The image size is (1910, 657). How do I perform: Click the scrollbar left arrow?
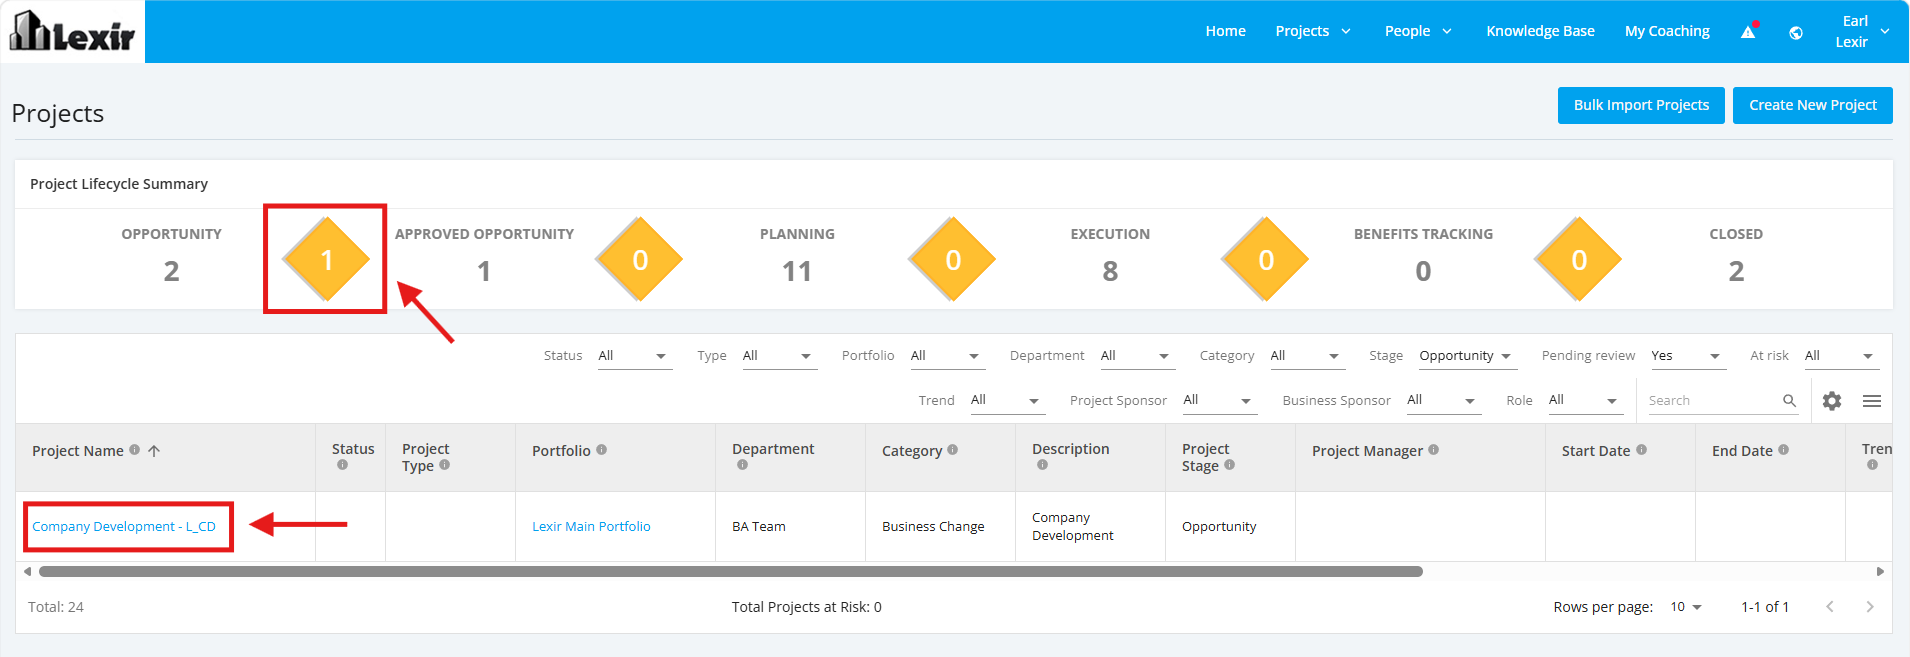click(x=27, y=572)
